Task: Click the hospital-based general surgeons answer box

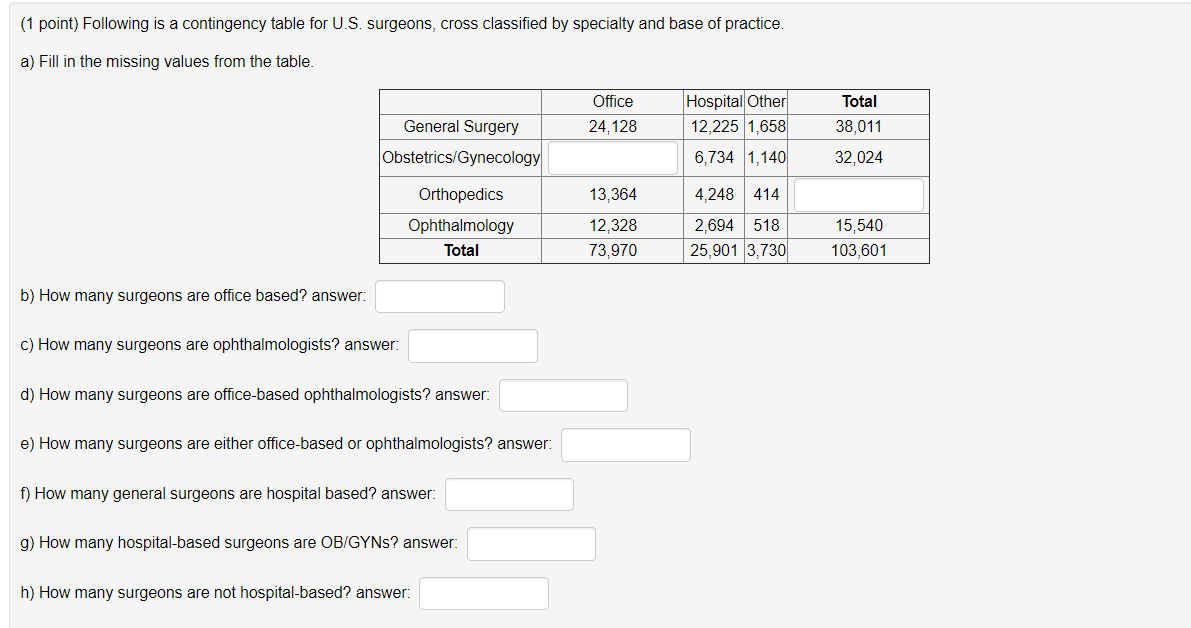Action: click(x=510, y=494)
